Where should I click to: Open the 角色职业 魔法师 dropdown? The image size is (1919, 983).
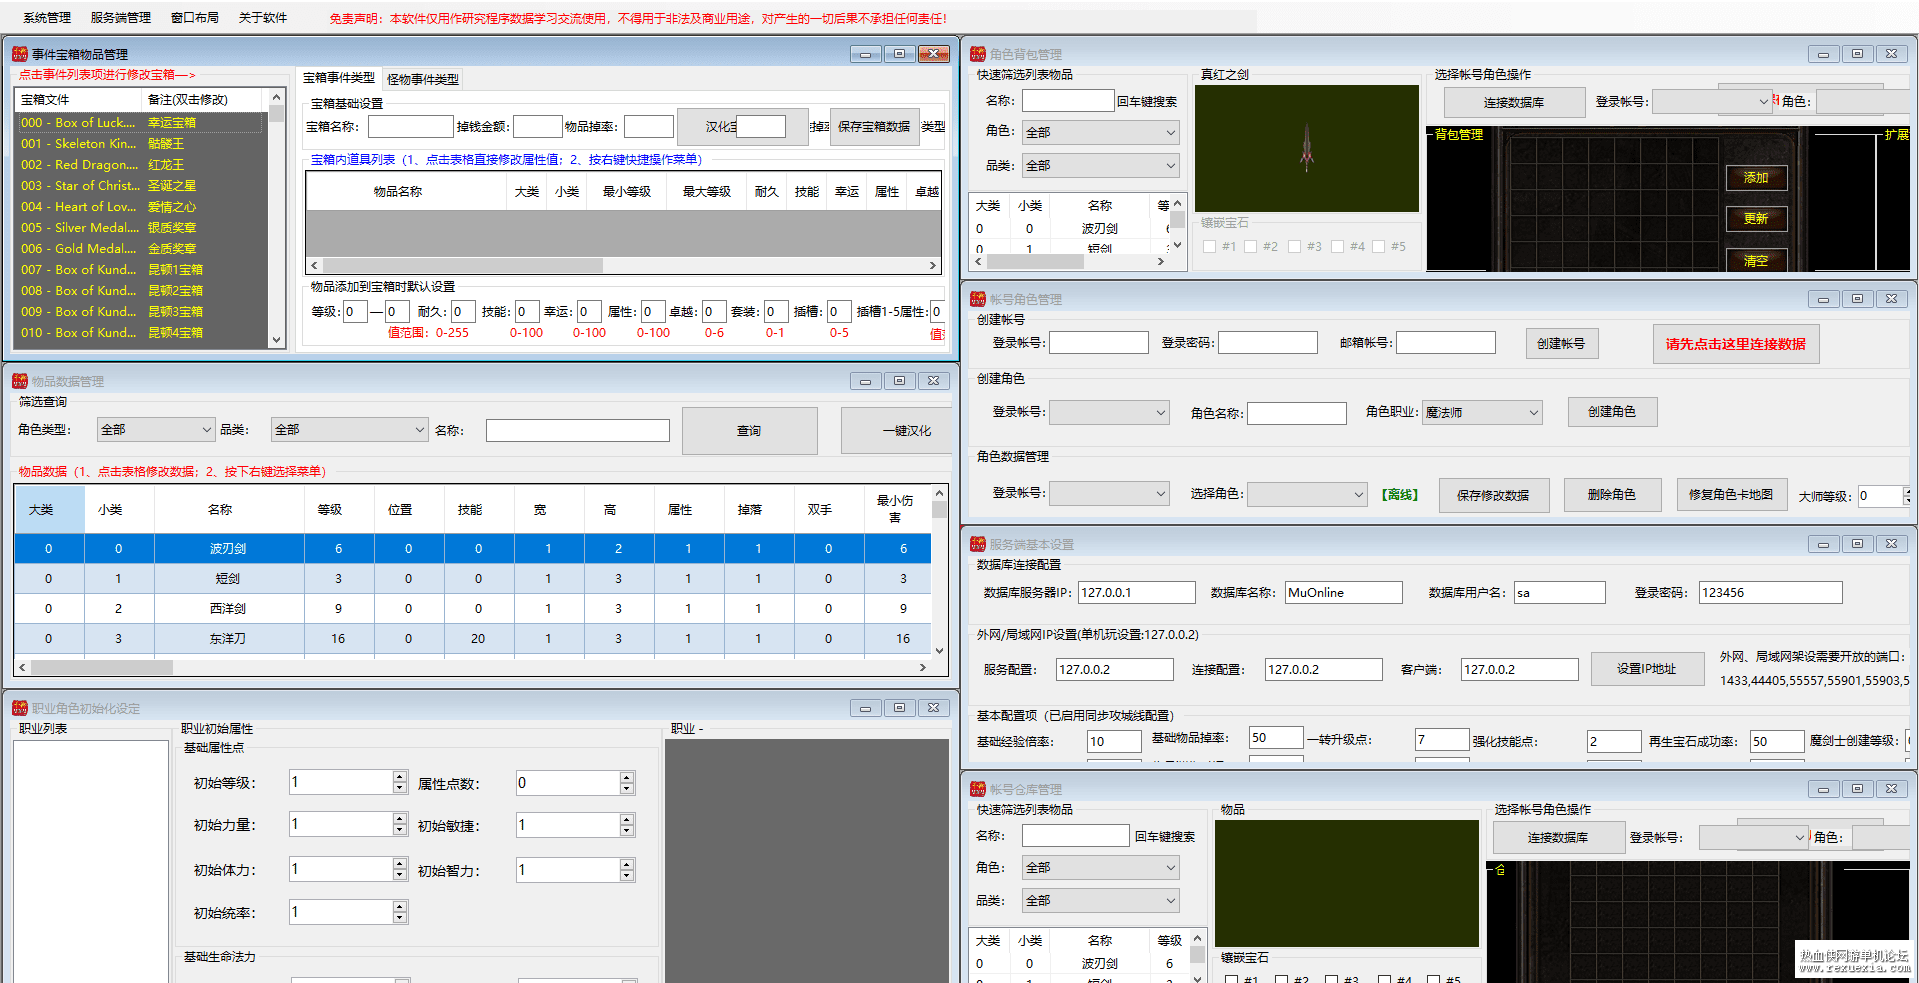pyautogui.click(x=1482, y=412)
